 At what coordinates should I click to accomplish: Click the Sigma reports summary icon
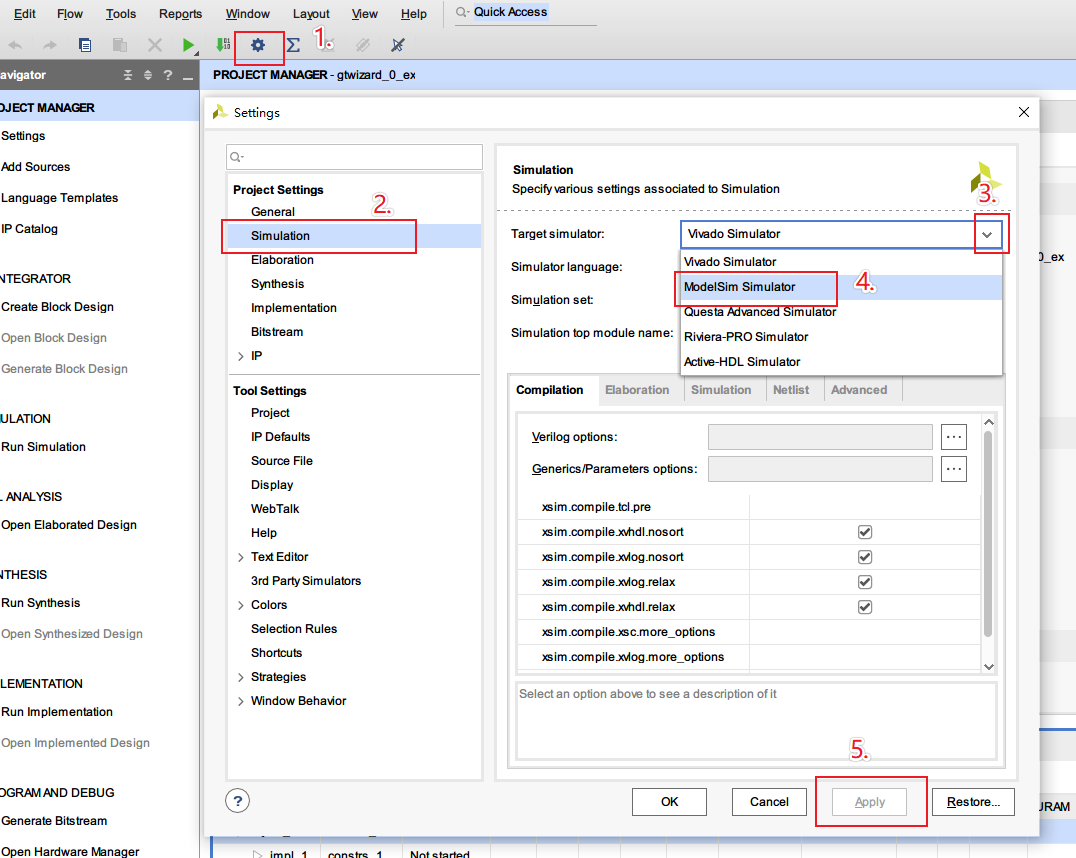pos(293,45)
